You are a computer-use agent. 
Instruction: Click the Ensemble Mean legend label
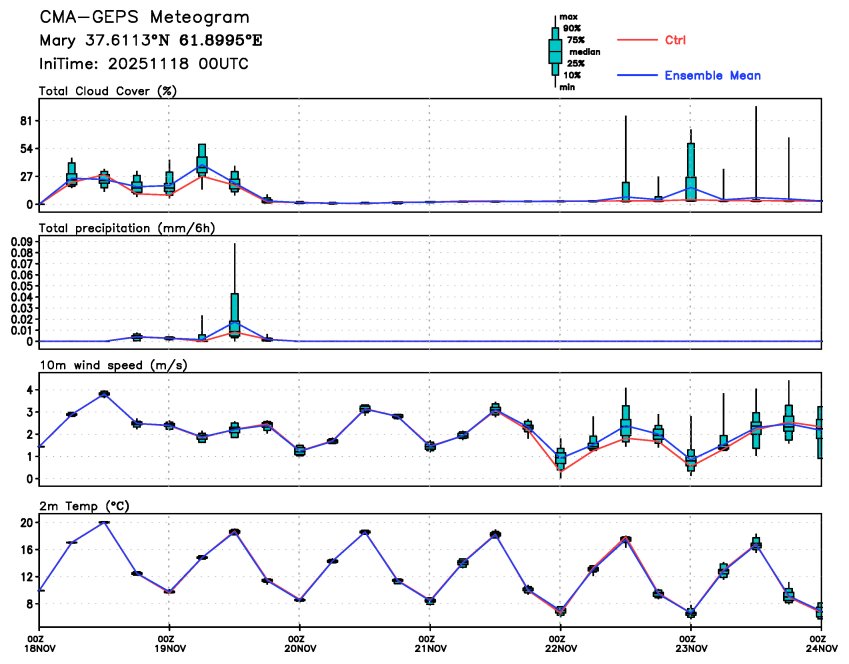[713, 75]
